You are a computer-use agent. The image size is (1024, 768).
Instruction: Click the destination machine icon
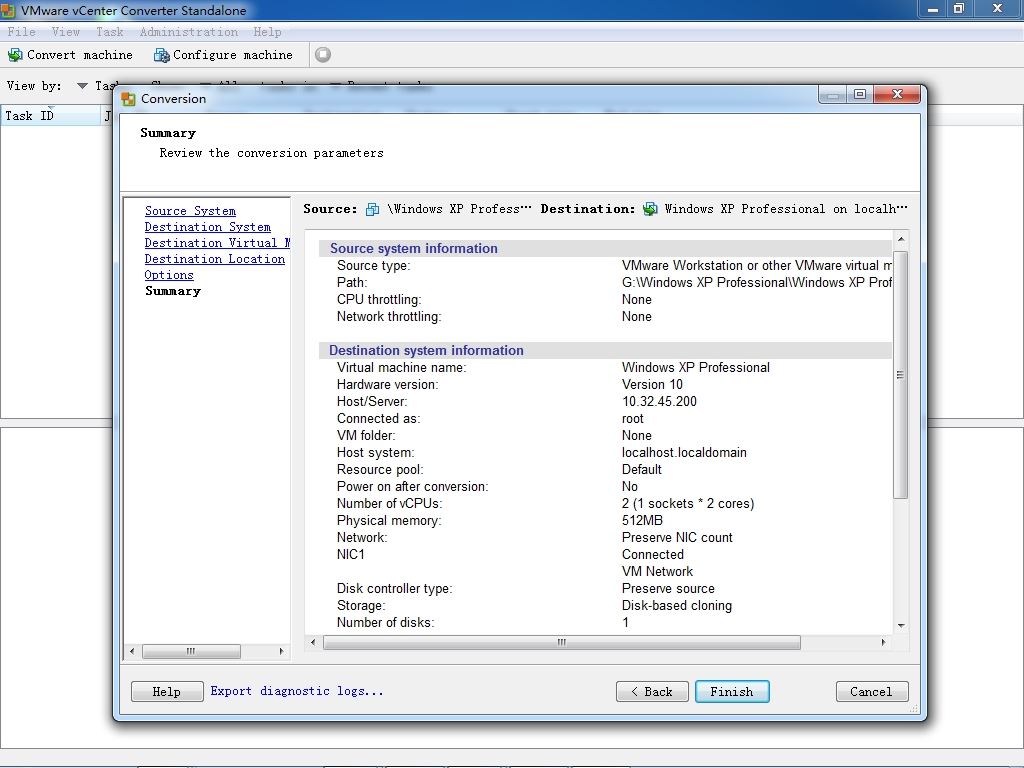coord(650,209)
